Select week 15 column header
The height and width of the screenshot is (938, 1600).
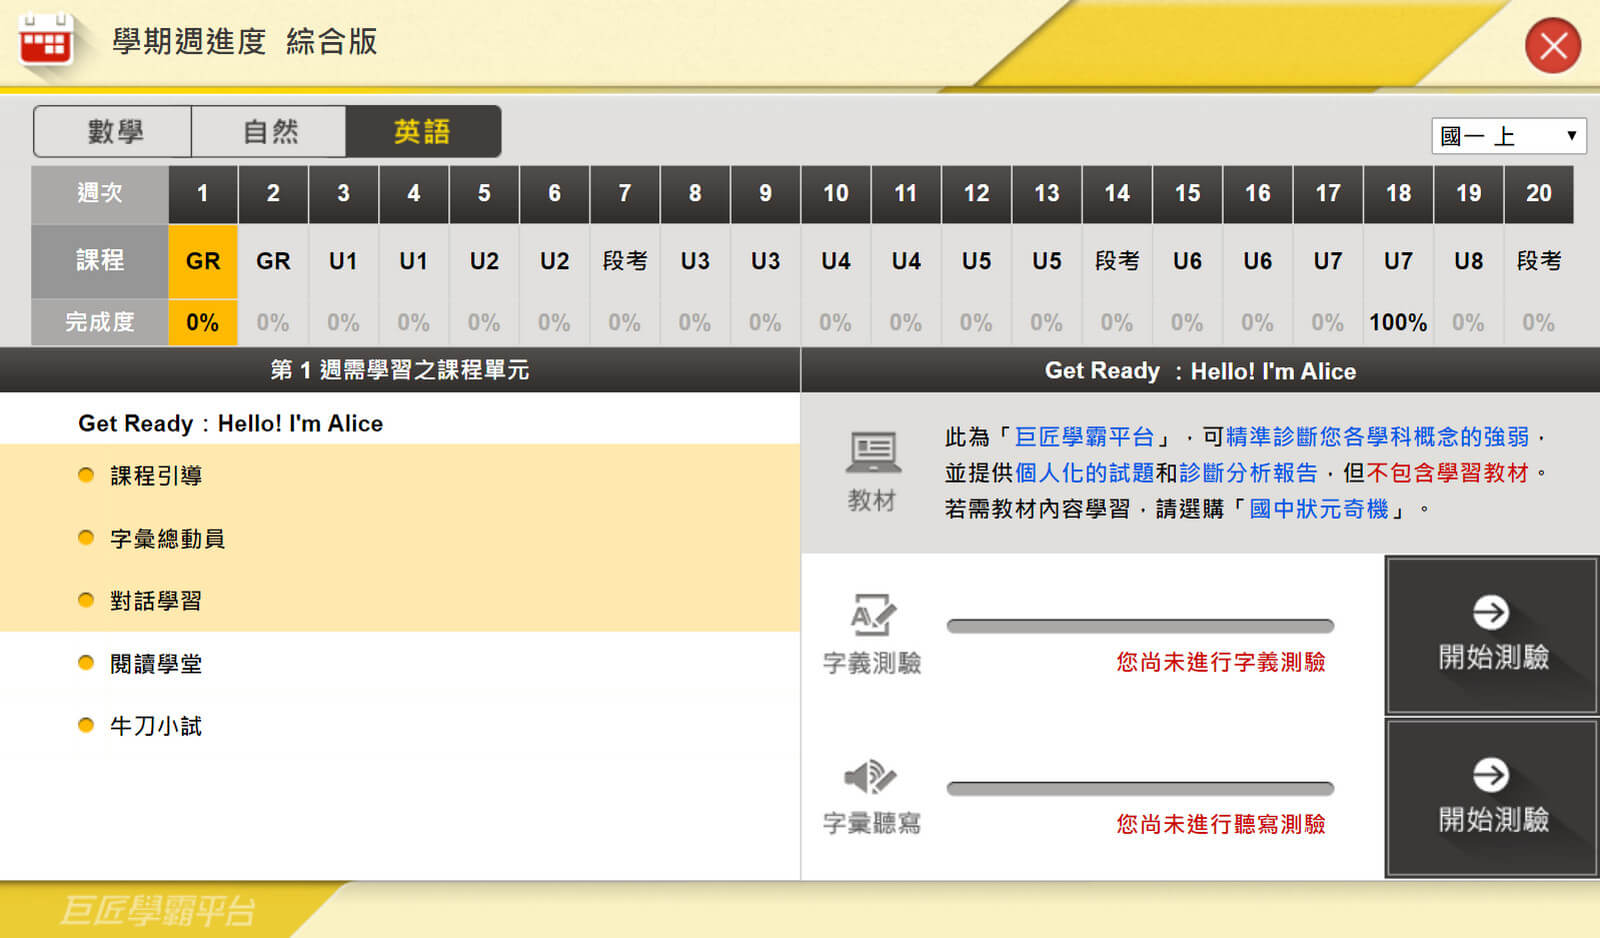(1187, 194)
